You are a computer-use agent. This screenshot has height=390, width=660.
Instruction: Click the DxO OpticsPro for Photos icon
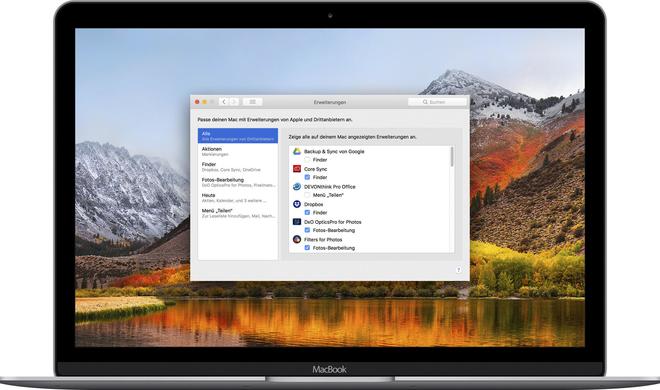point(297,222)
